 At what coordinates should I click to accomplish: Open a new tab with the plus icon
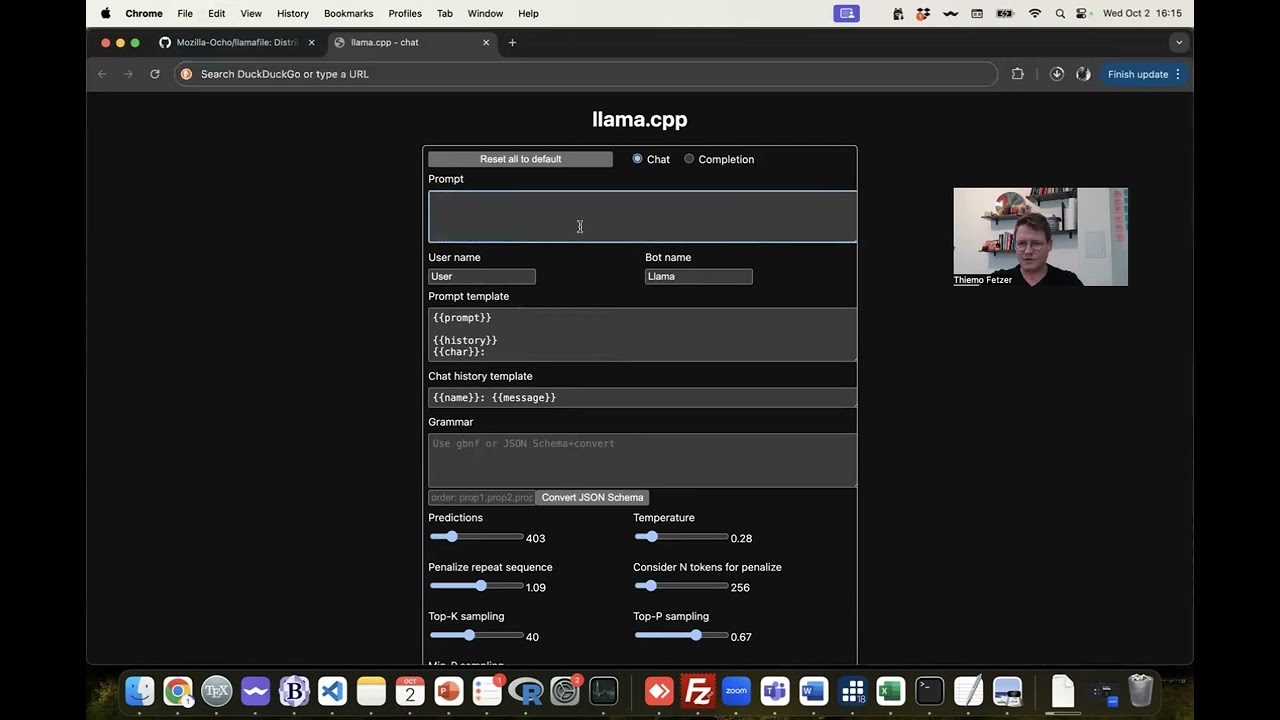coord(512,42)
